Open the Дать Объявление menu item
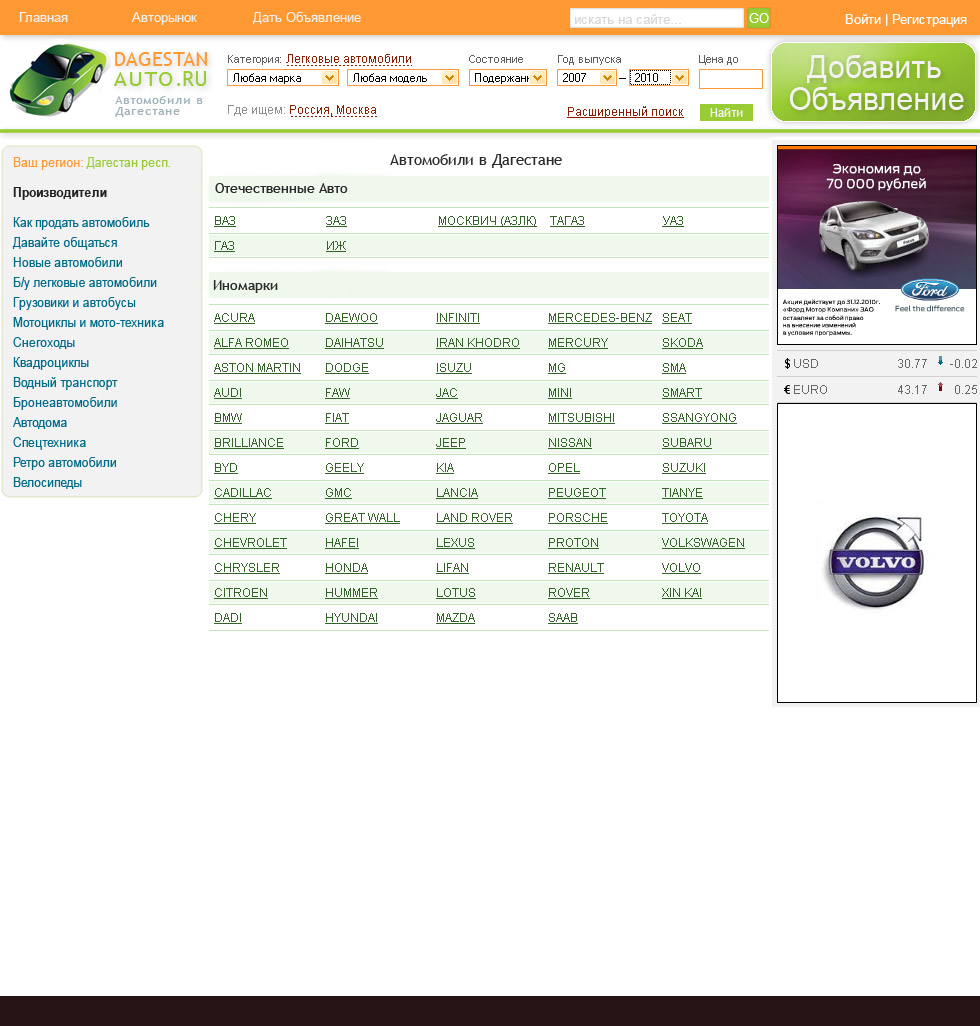The width and height of the screenshot is (980, 1026). tap(307, 18)
